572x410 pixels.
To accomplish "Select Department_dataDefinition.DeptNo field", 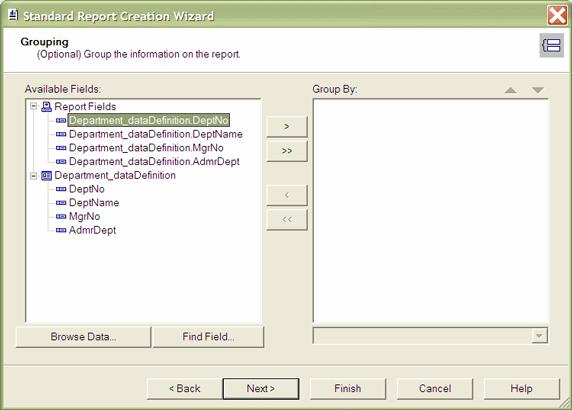I will 149,120.
